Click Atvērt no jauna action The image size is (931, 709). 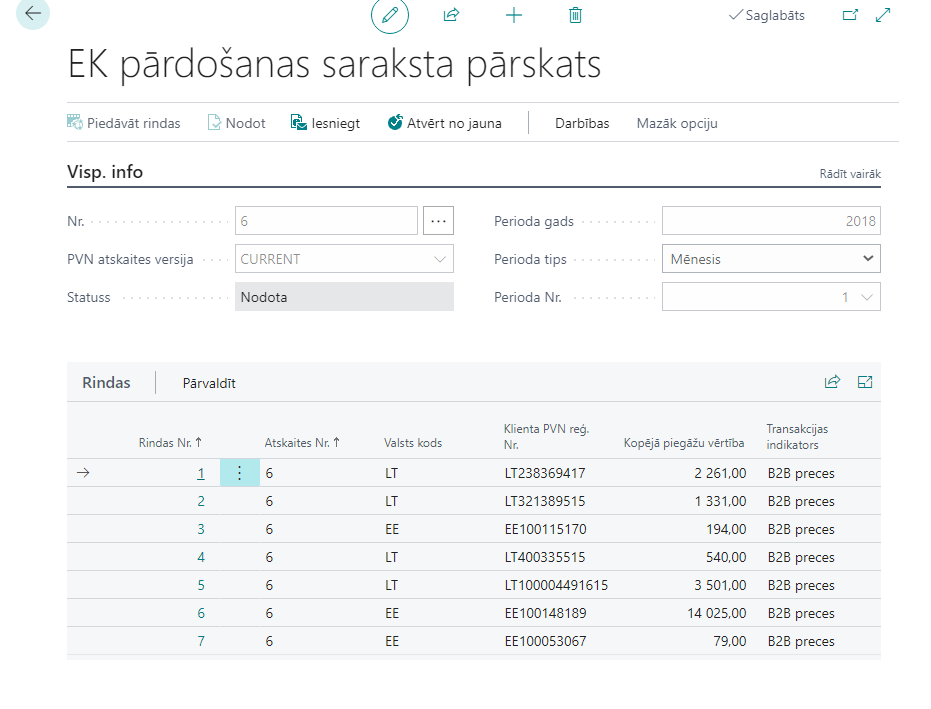445,123
